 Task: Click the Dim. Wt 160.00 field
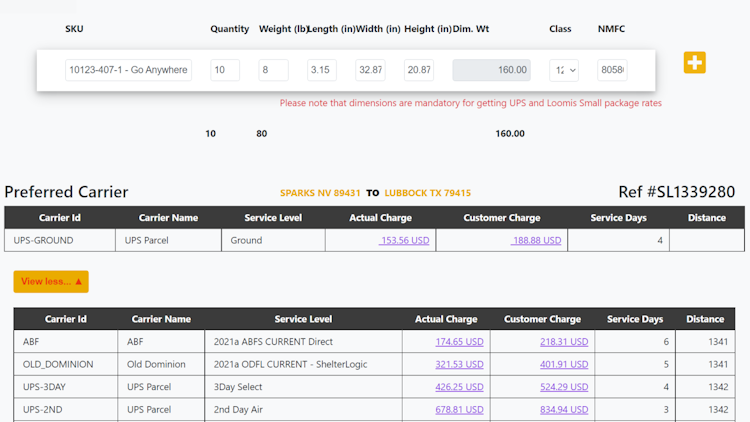pos(492,70)
